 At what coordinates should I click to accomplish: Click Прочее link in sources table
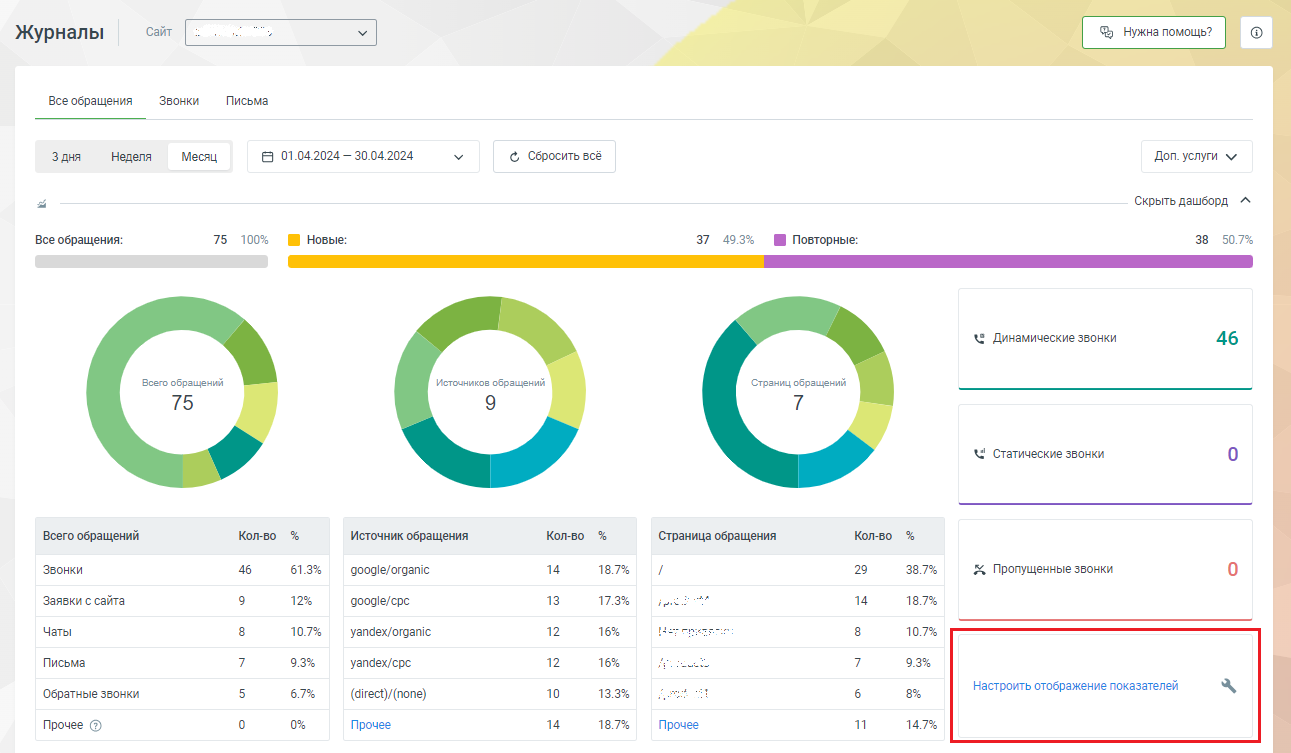click(x=371, y=725)
